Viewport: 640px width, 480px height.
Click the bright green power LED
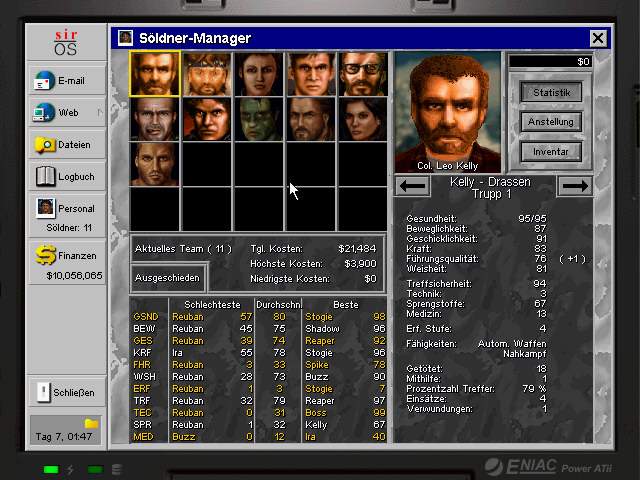tap(51, 469)
